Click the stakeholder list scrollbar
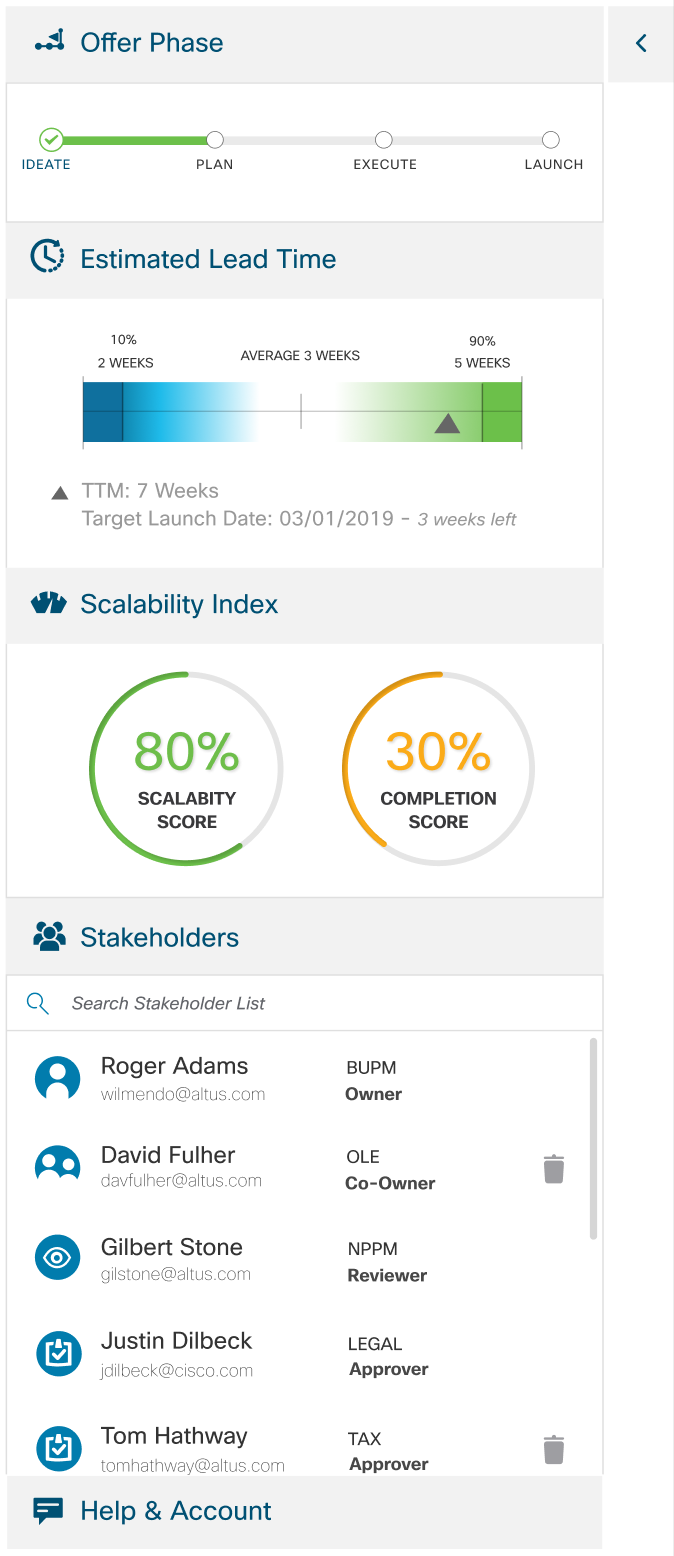 tap(593, 1138)
